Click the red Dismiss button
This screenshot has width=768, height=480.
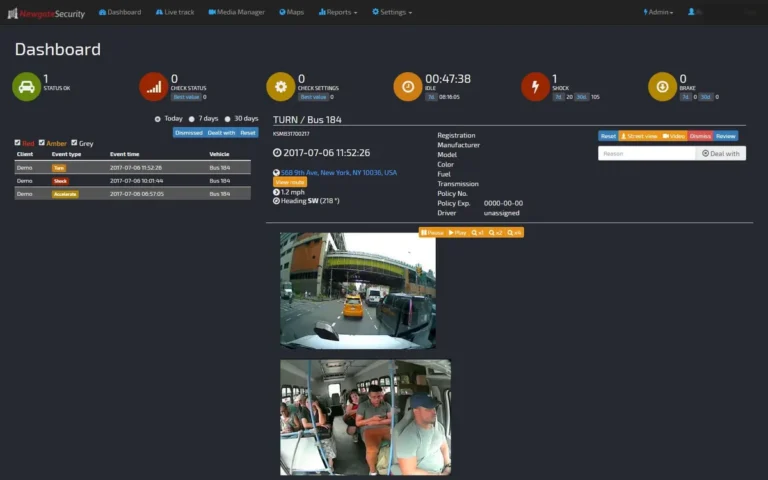tap(700, 136)
